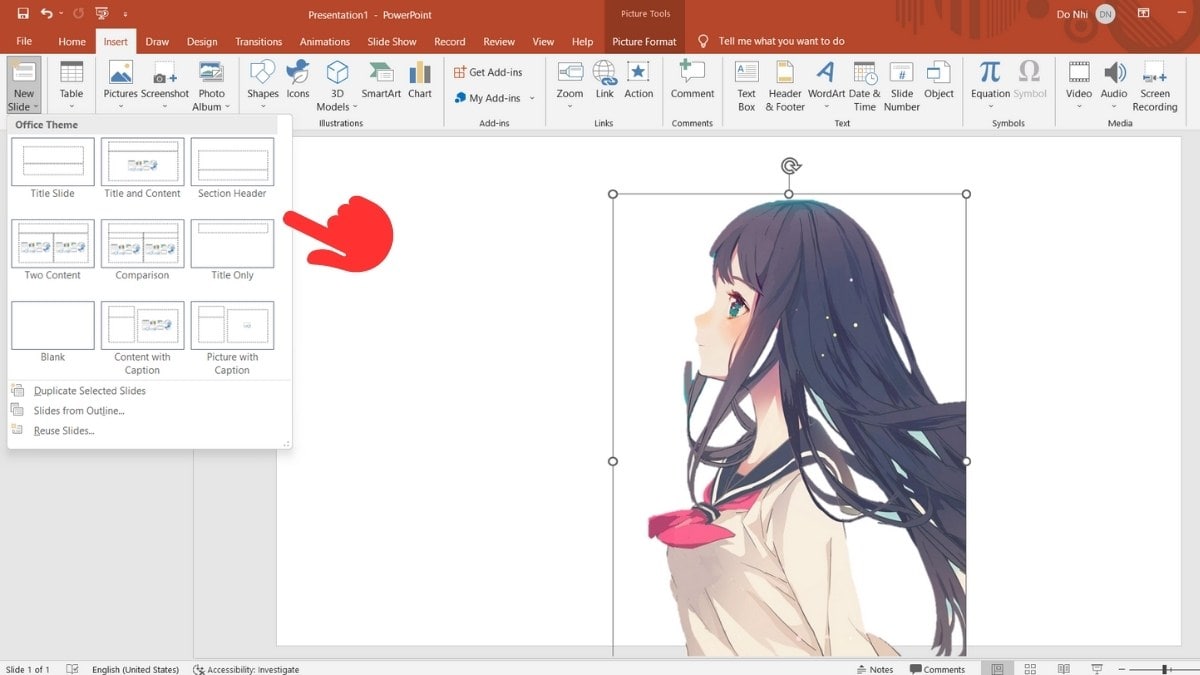Insert a Table from the ribbon

coord(71,86)
